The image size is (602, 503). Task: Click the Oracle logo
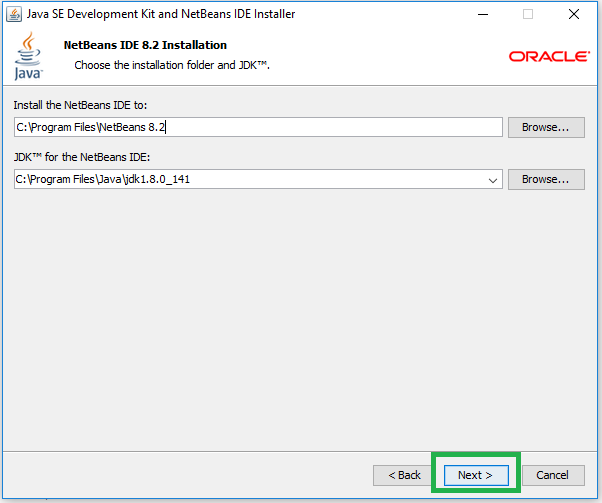549,56
